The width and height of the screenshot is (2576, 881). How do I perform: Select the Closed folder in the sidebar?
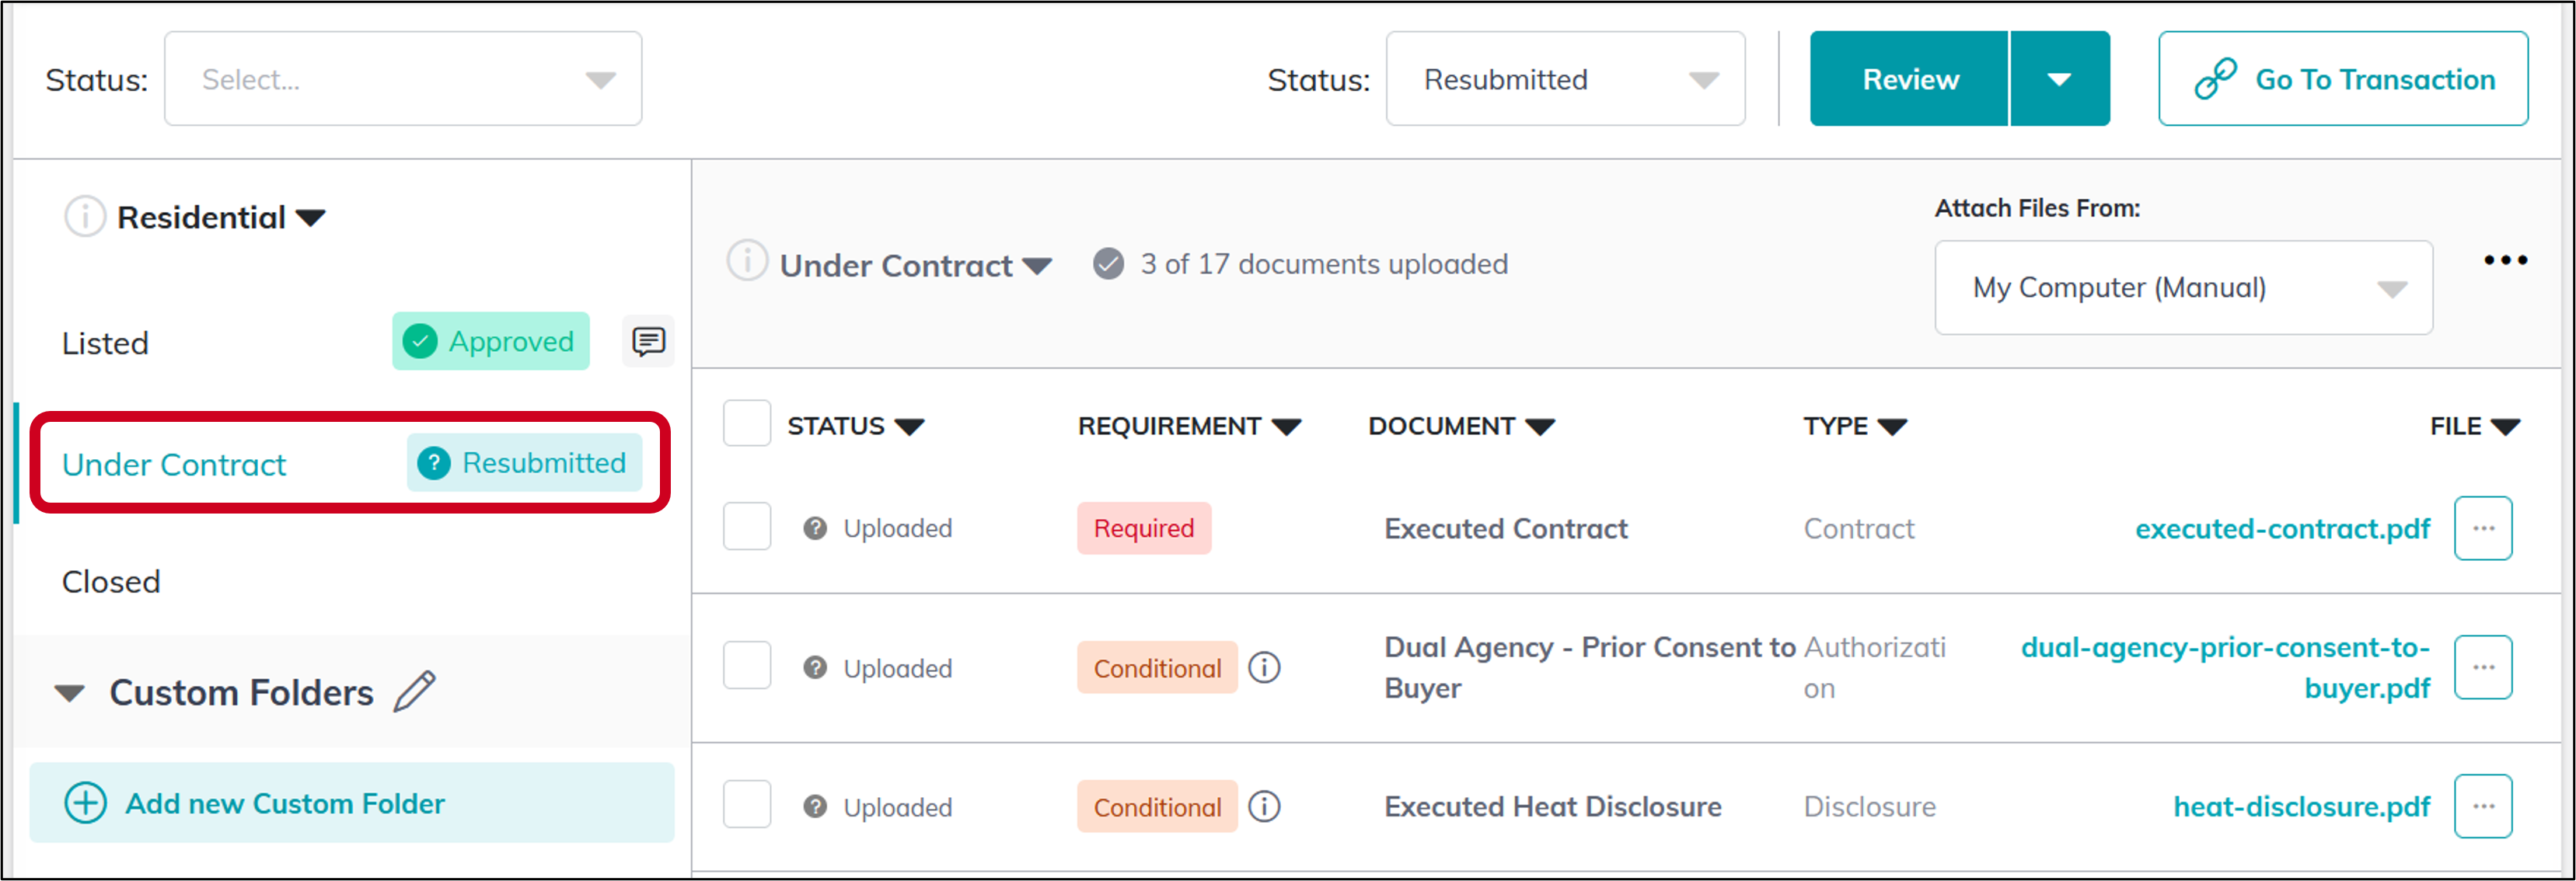pos(111,580)
